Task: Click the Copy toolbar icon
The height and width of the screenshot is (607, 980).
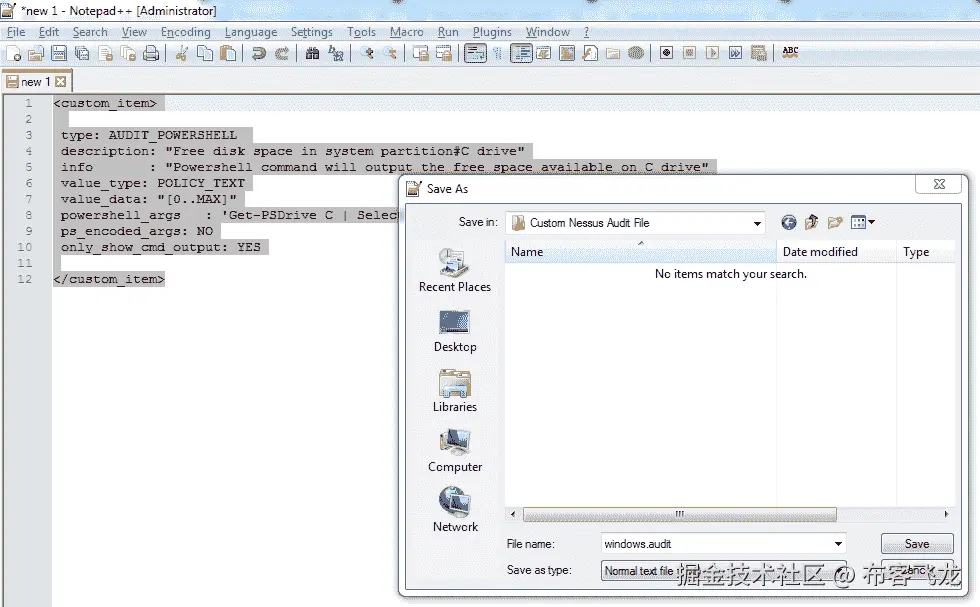Action: point(204,54)
